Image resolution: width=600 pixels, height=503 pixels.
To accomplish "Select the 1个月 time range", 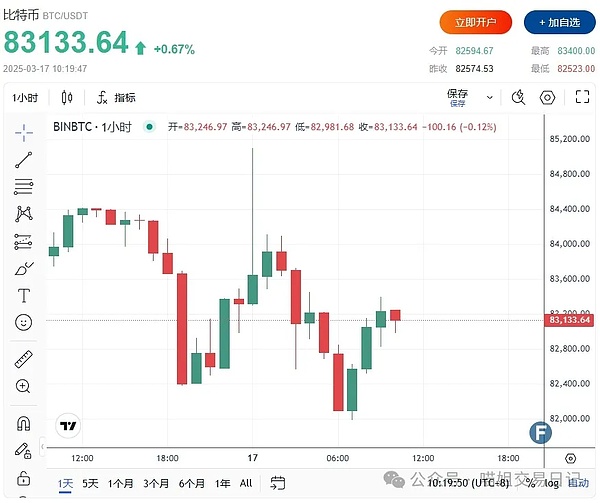I will click(x=121, y=483).
